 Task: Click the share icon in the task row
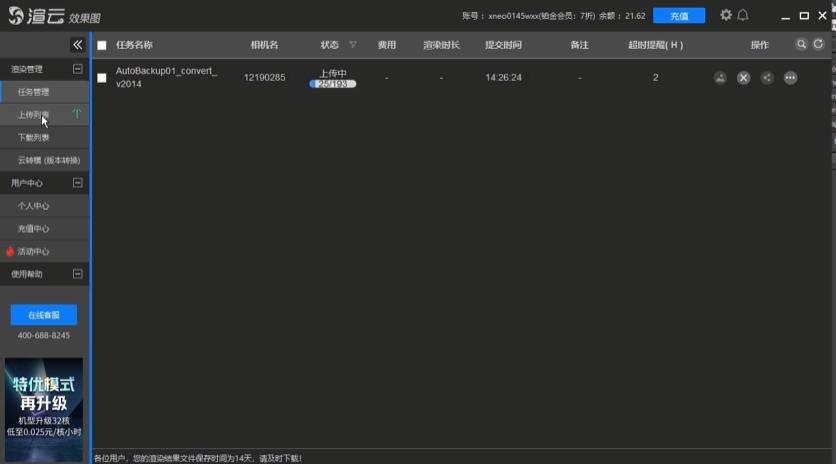click(x=767, y=78)
